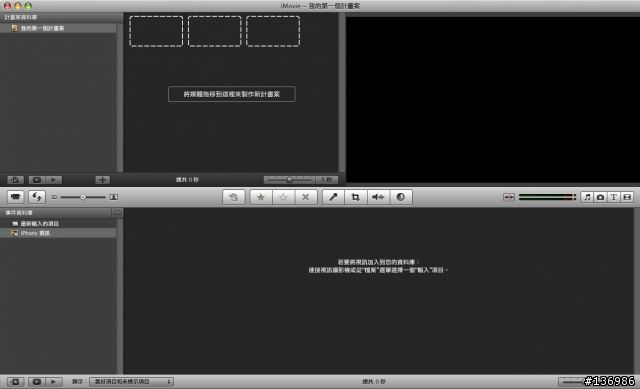640x389 pixels.
Task: Play event full screen from bottom bar
Action: pos(37,382)
